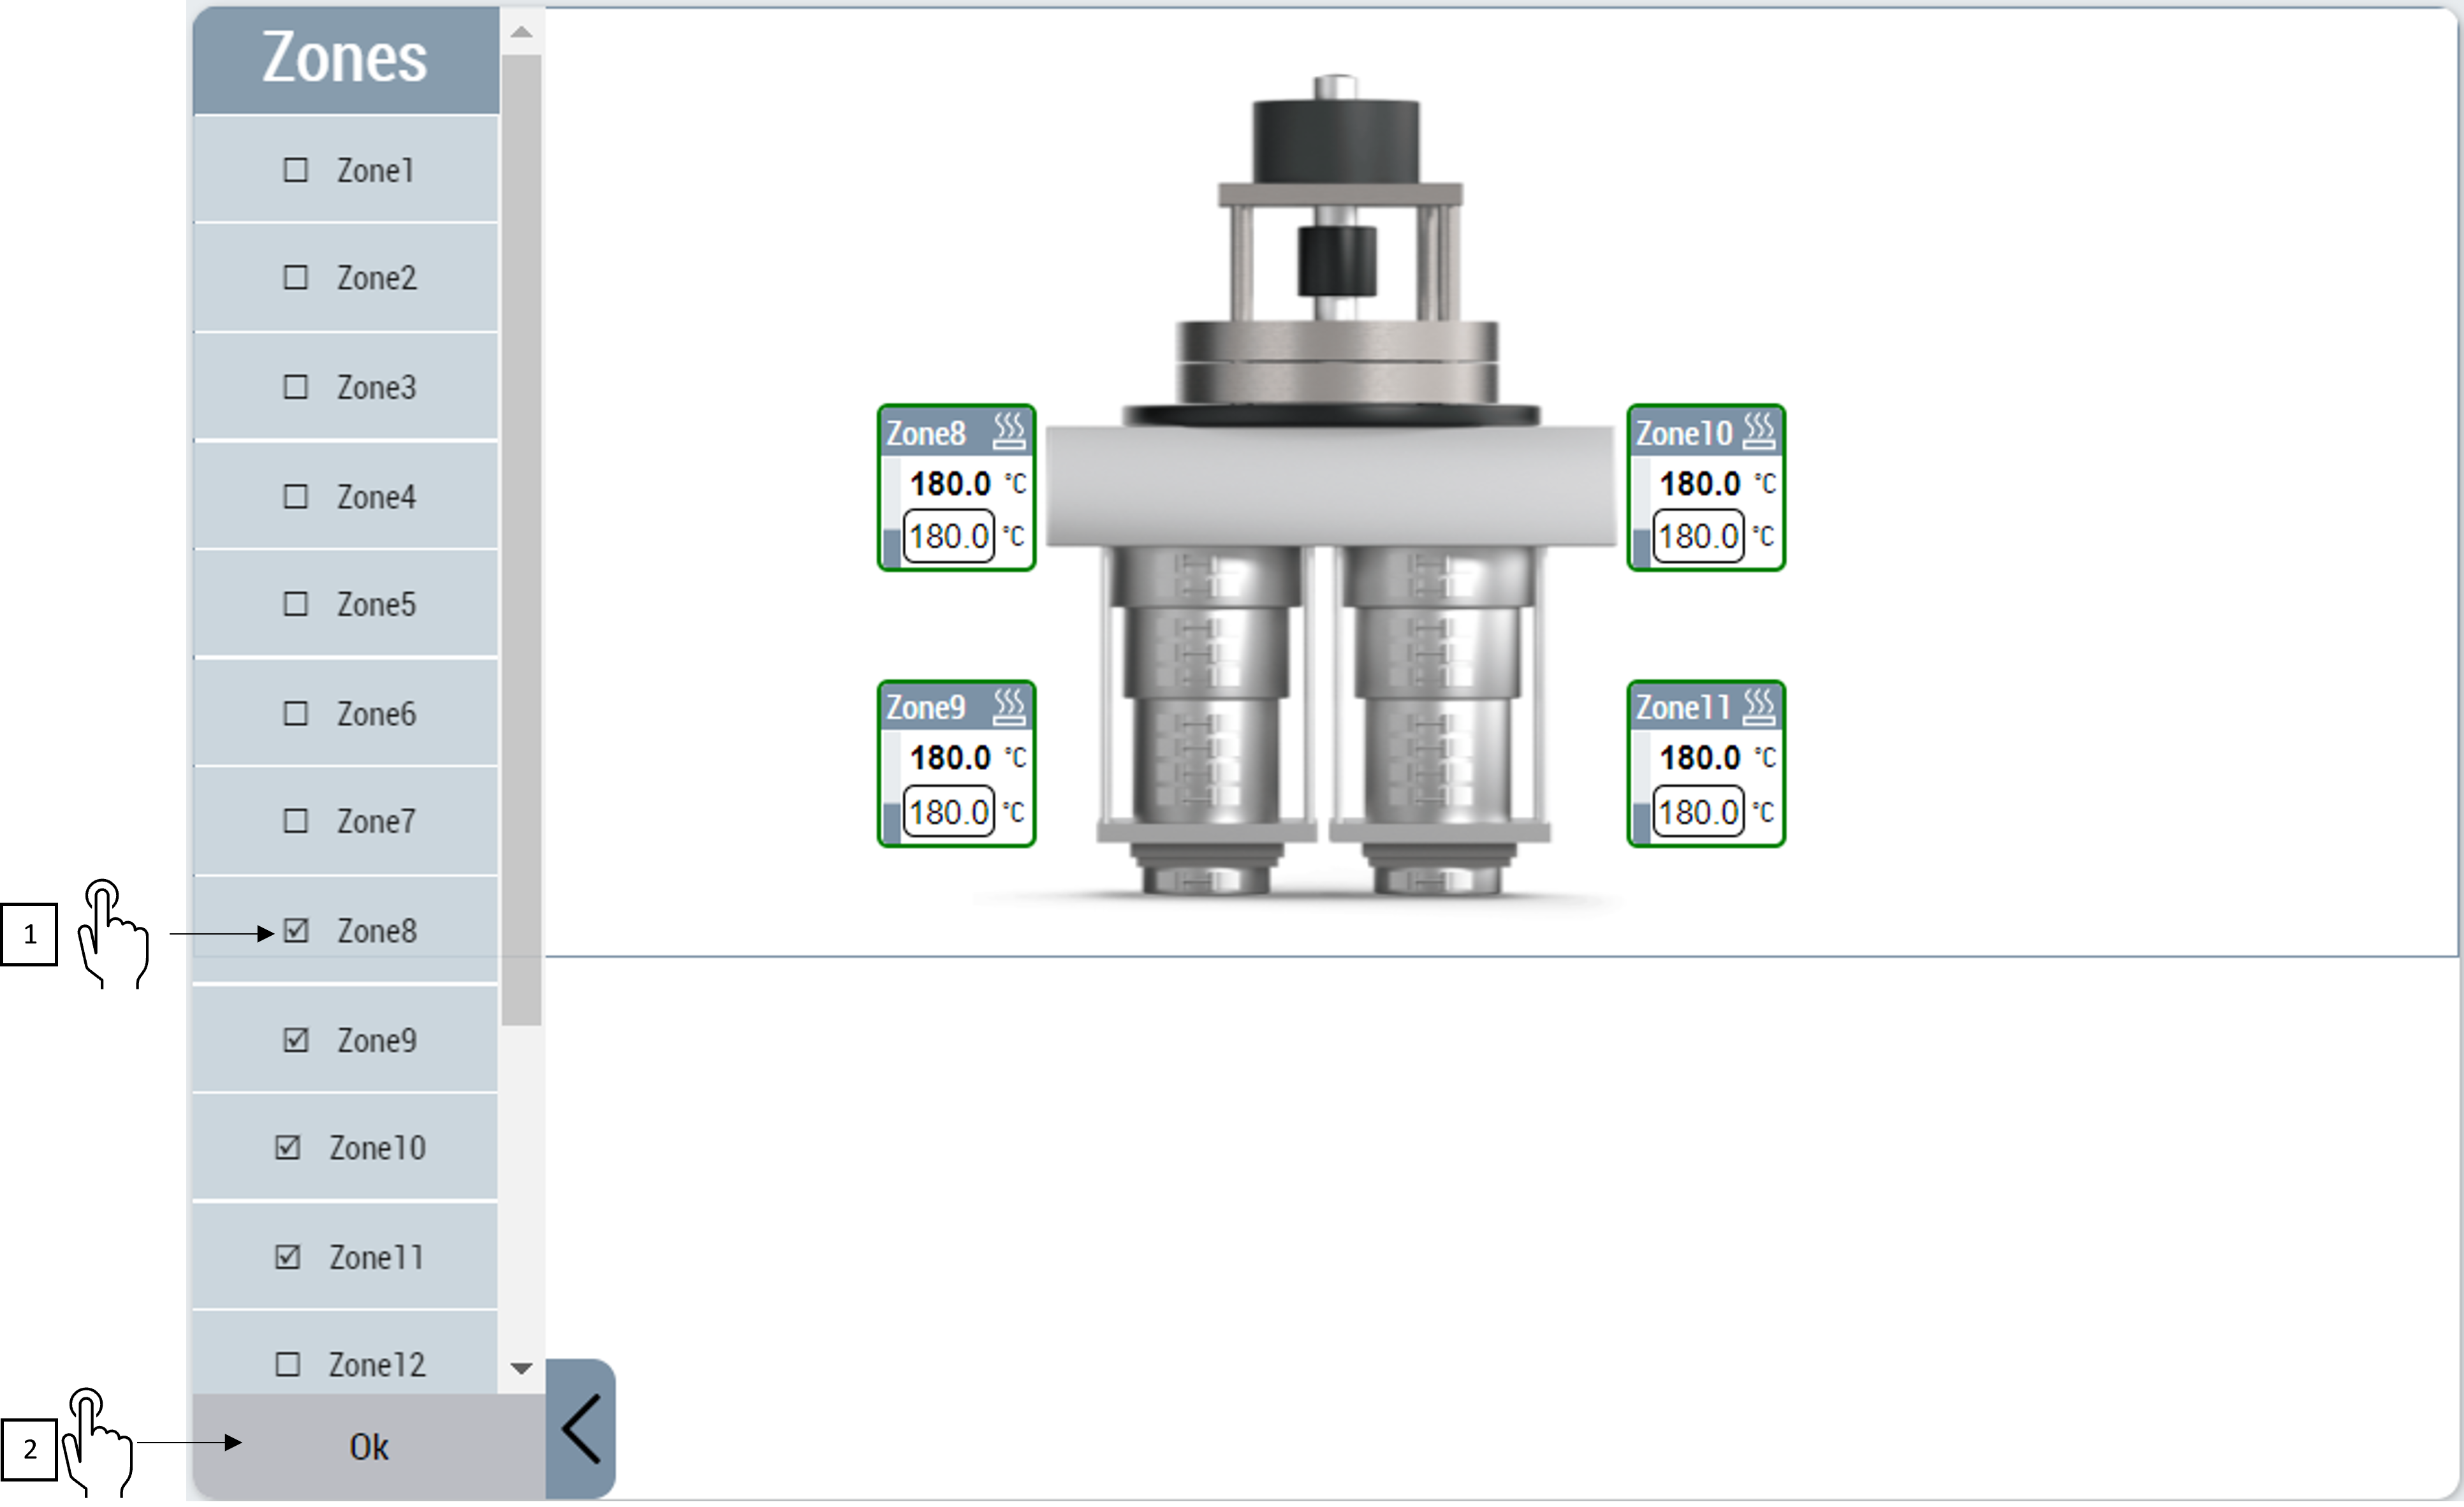The height and width of the screenshot is (1507, 2464).
Task: Click the heating icon on Zone9 card
Action: click(1009, 706)
